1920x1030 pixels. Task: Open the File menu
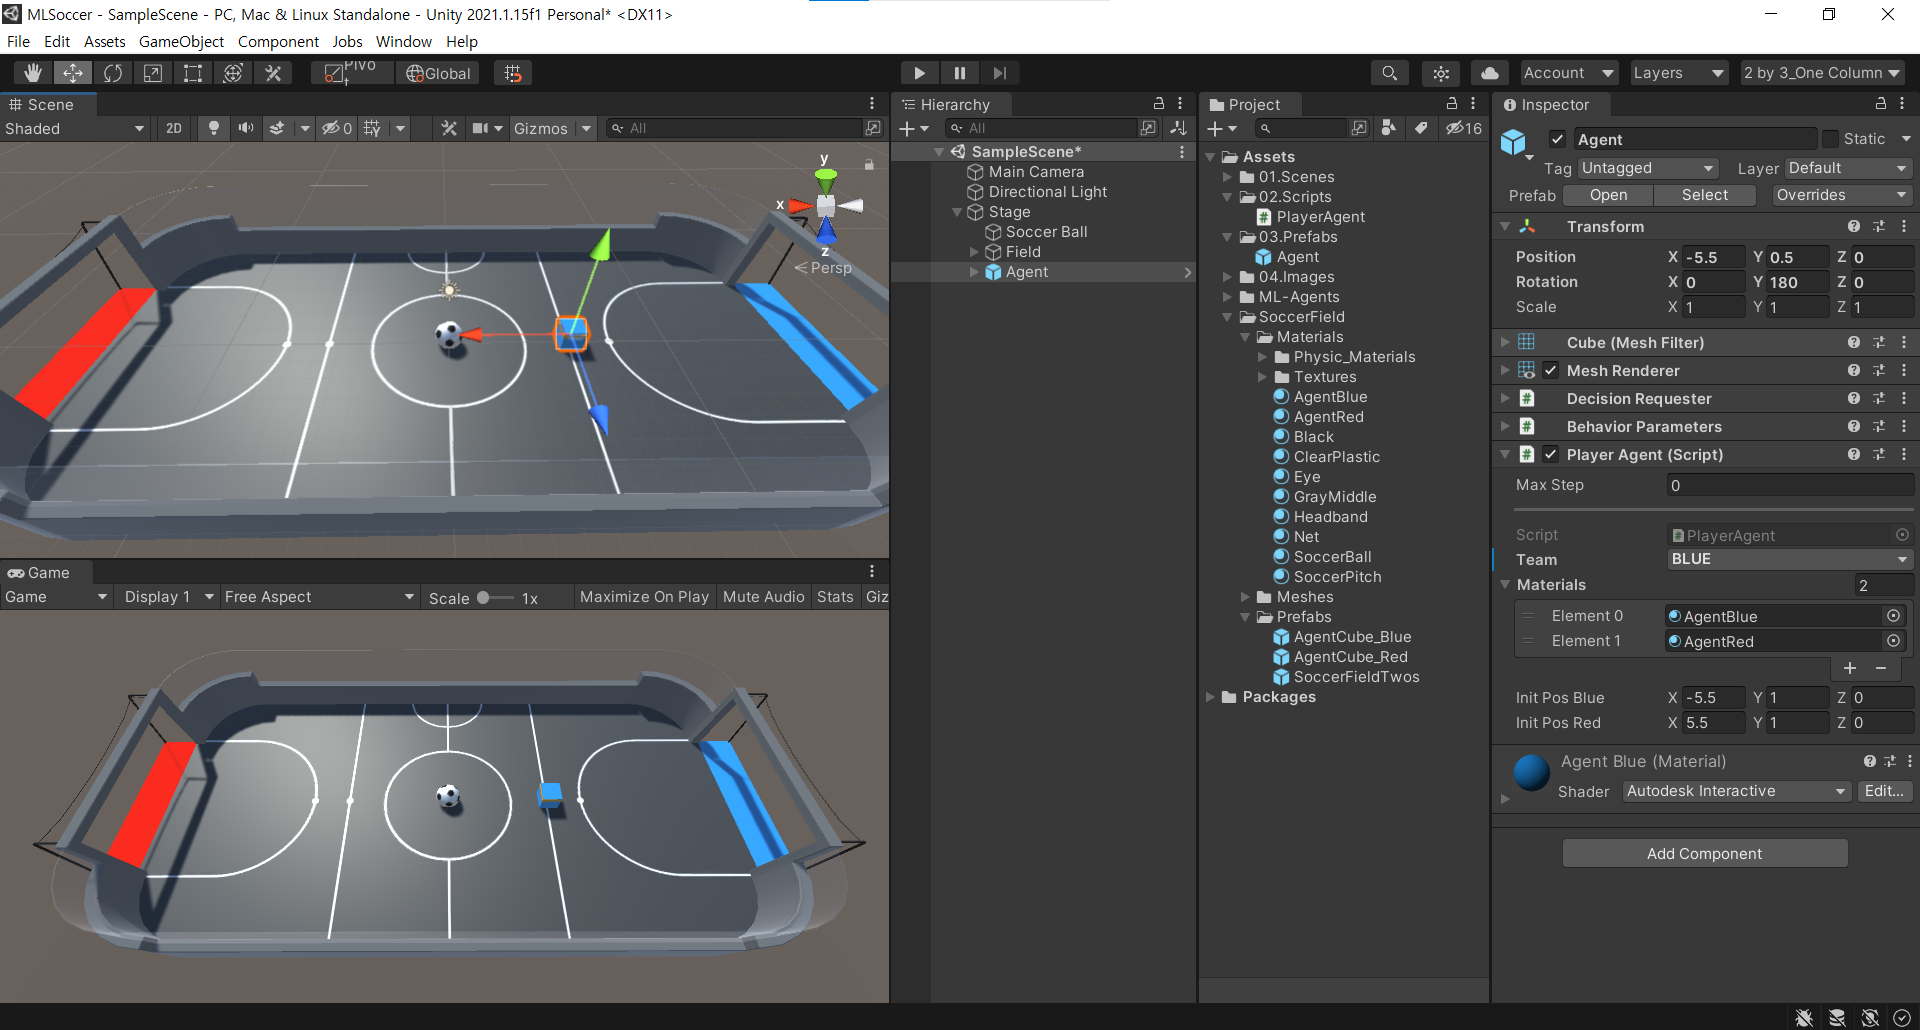[18, 41]
